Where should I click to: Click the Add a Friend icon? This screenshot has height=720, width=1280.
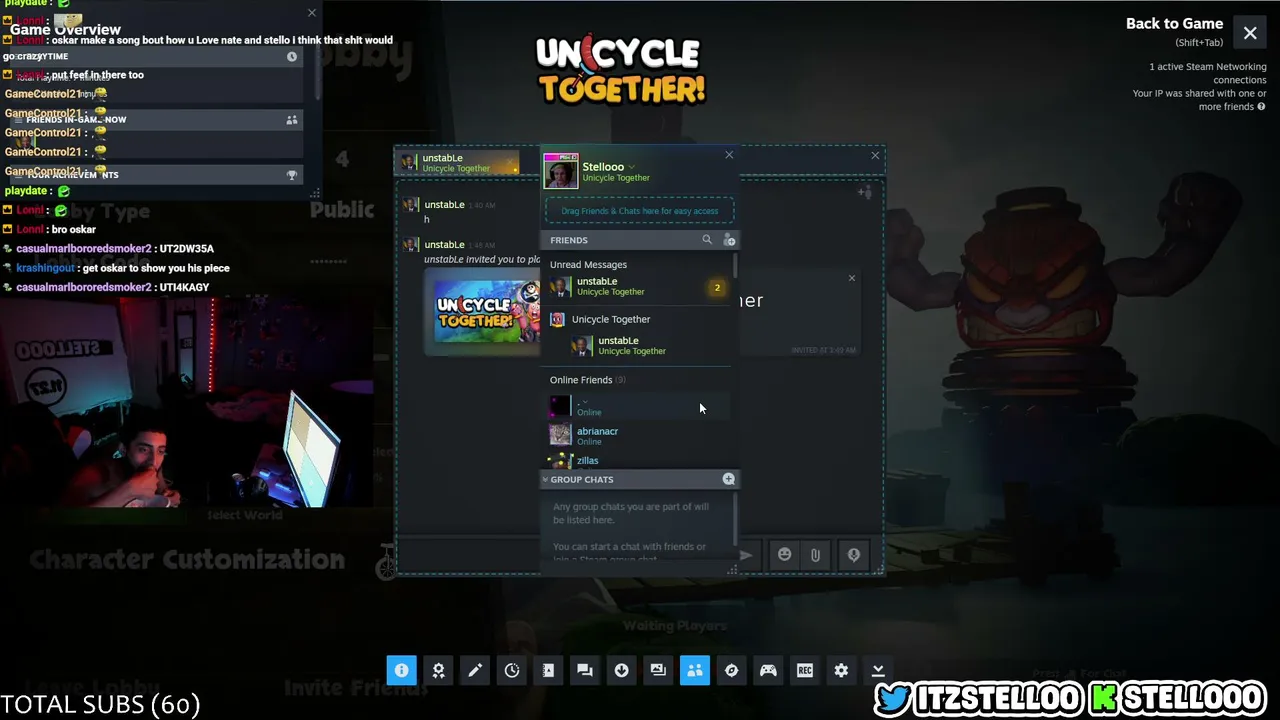click(x=729, y=240)
